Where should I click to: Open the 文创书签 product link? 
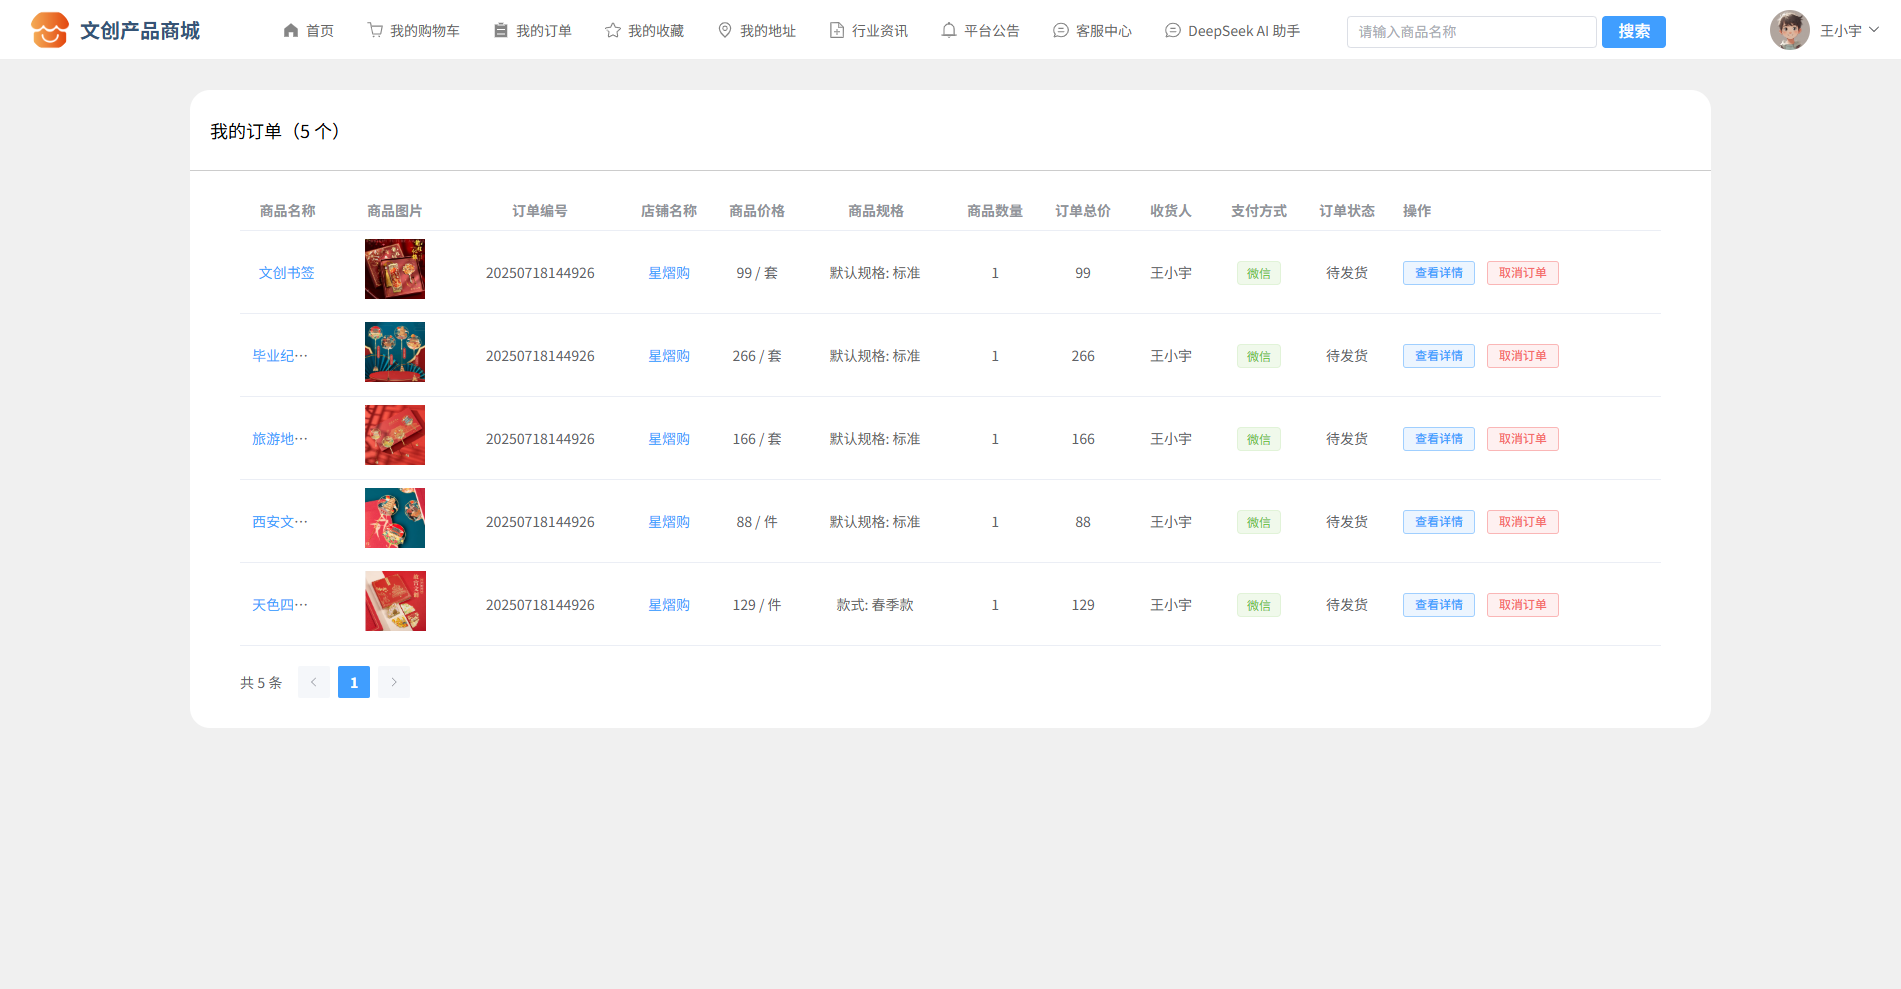(287, 273)
